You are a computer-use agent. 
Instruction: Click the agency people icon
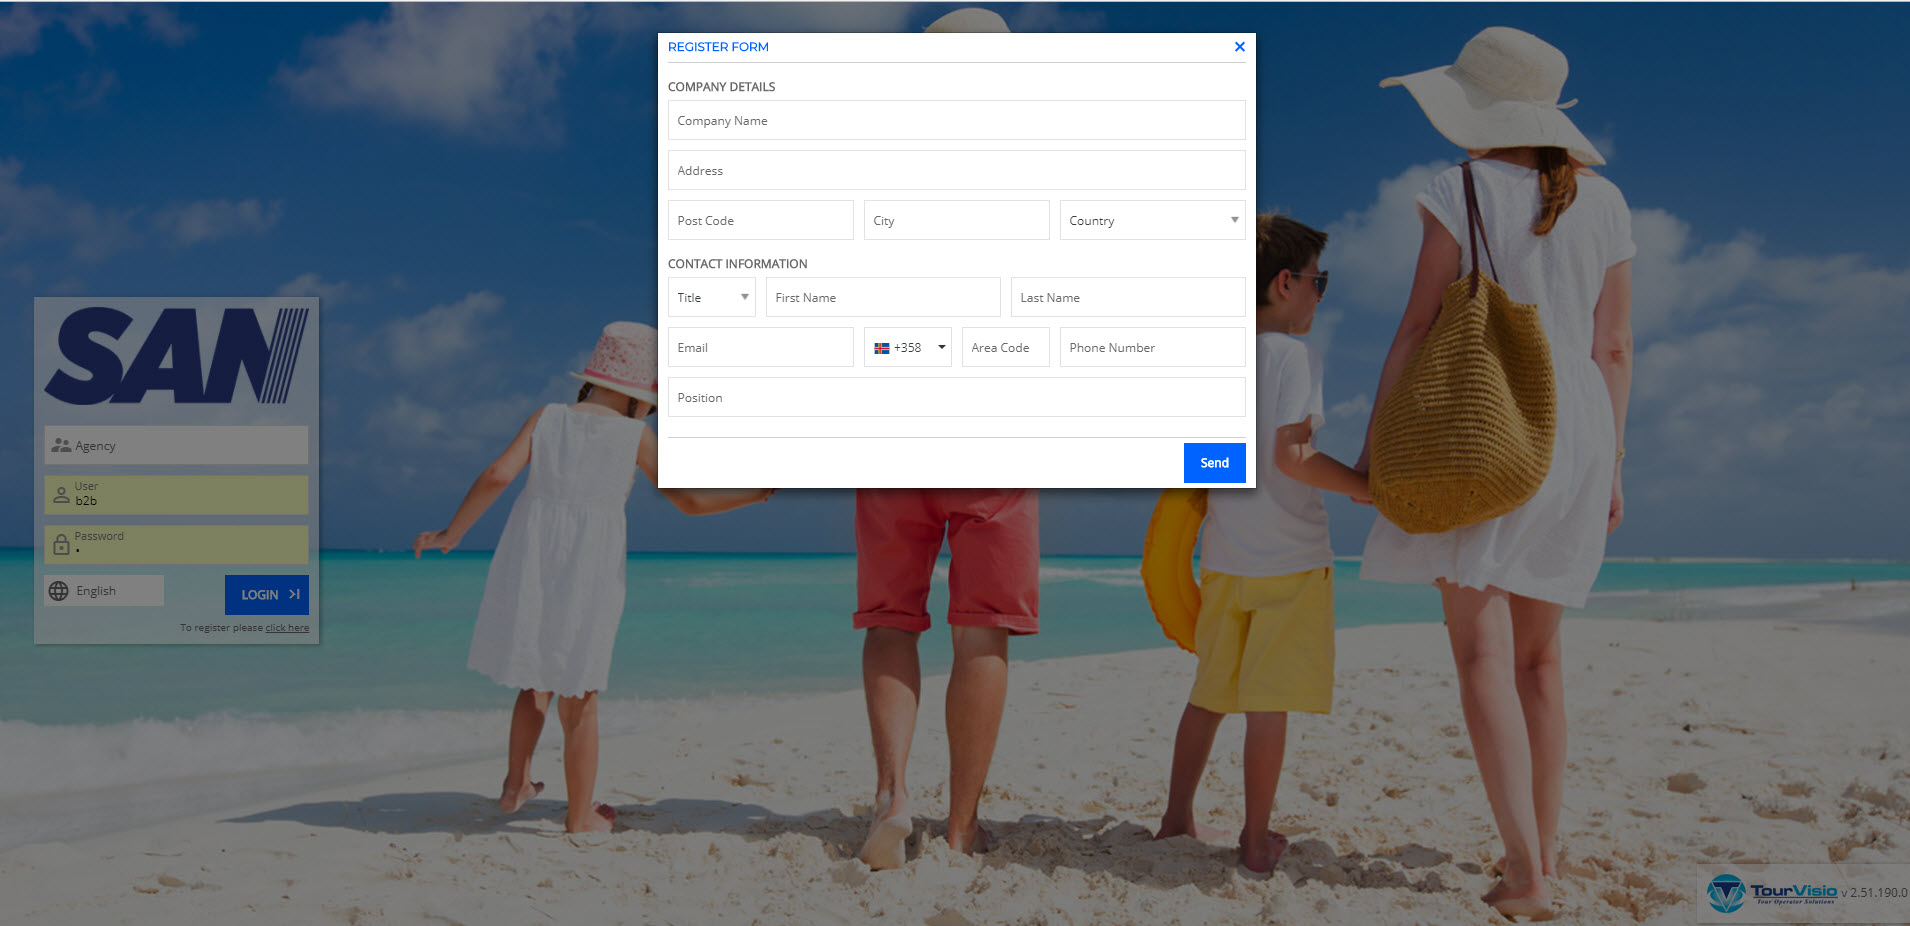pyautogui.click(x=61, y=446)
